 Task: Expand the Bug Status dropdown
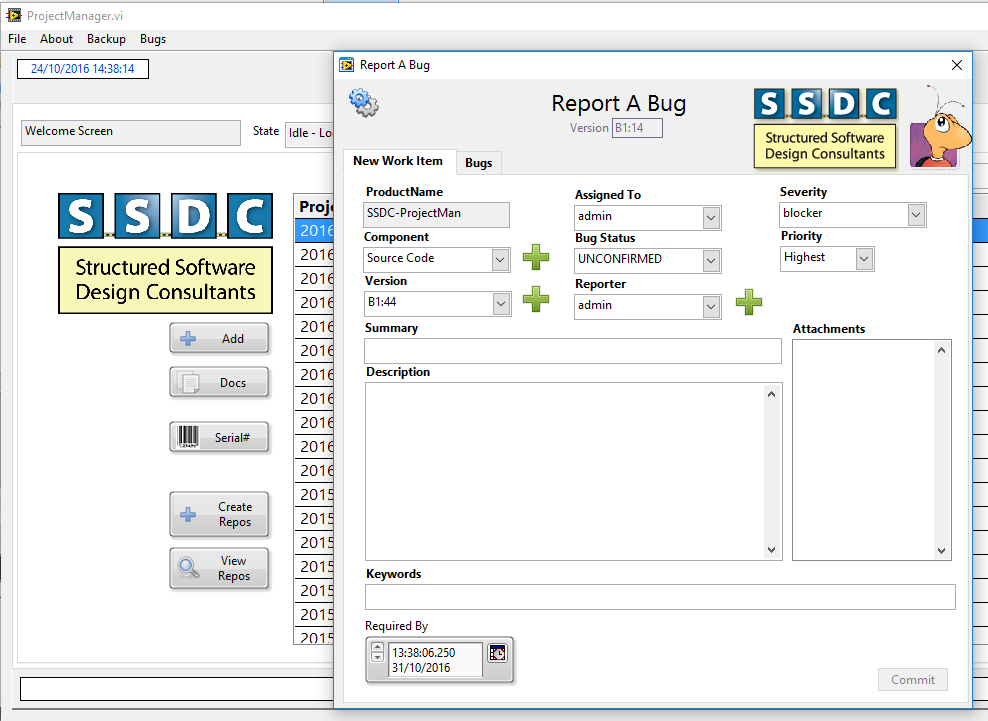711,260
